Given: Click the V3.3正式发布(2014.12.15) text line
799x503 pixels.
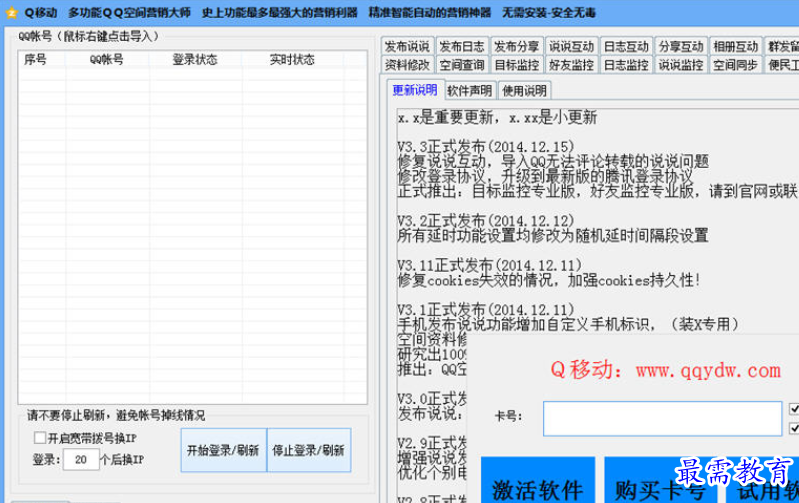Looking at the screenshot, I should tap(486, 147).
